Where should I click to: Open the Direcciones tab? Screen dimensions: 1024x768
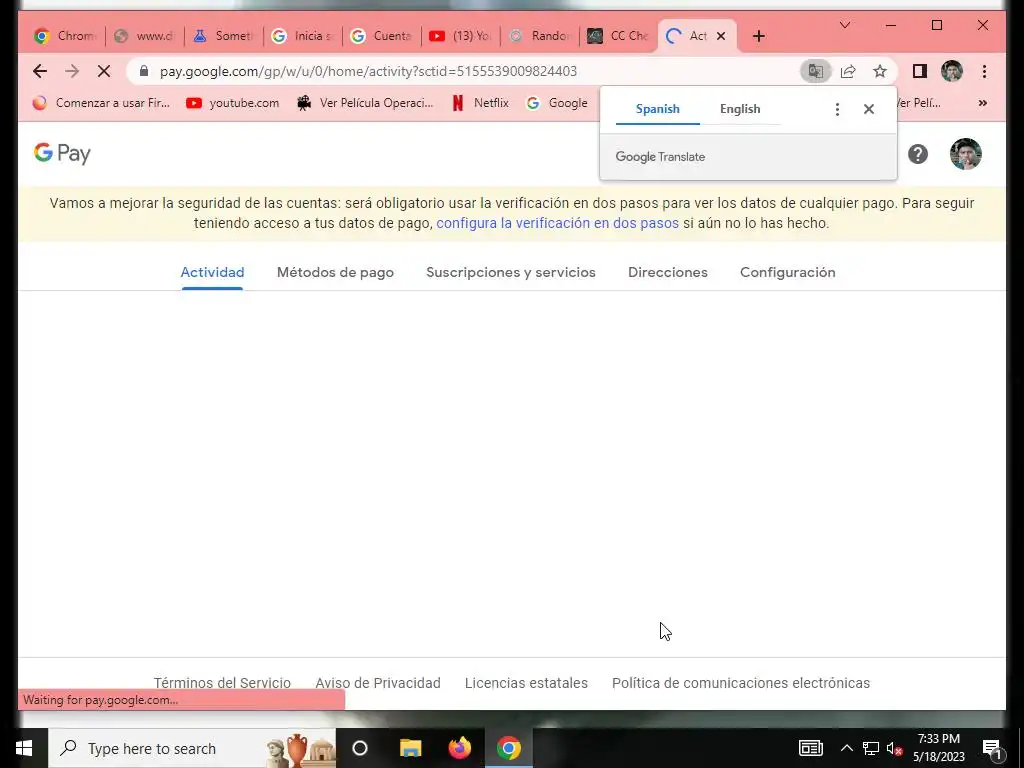tap(667, 272)
